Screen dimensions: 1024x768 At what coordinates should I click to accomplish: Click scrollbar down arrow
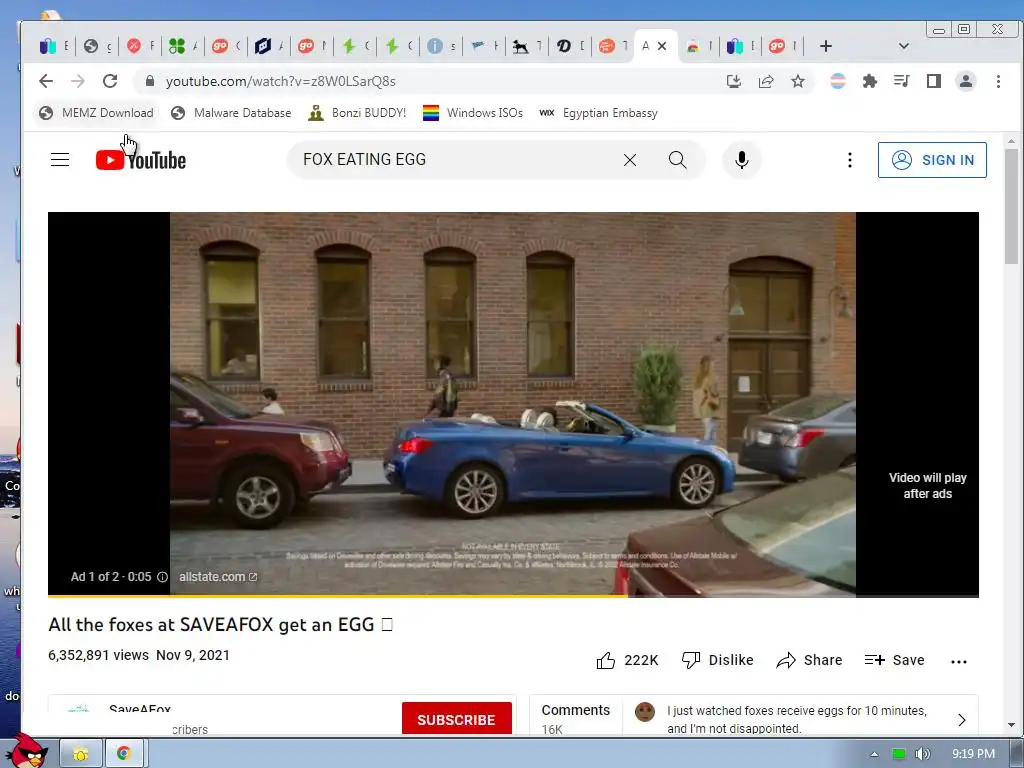(x=1011, y=725)
